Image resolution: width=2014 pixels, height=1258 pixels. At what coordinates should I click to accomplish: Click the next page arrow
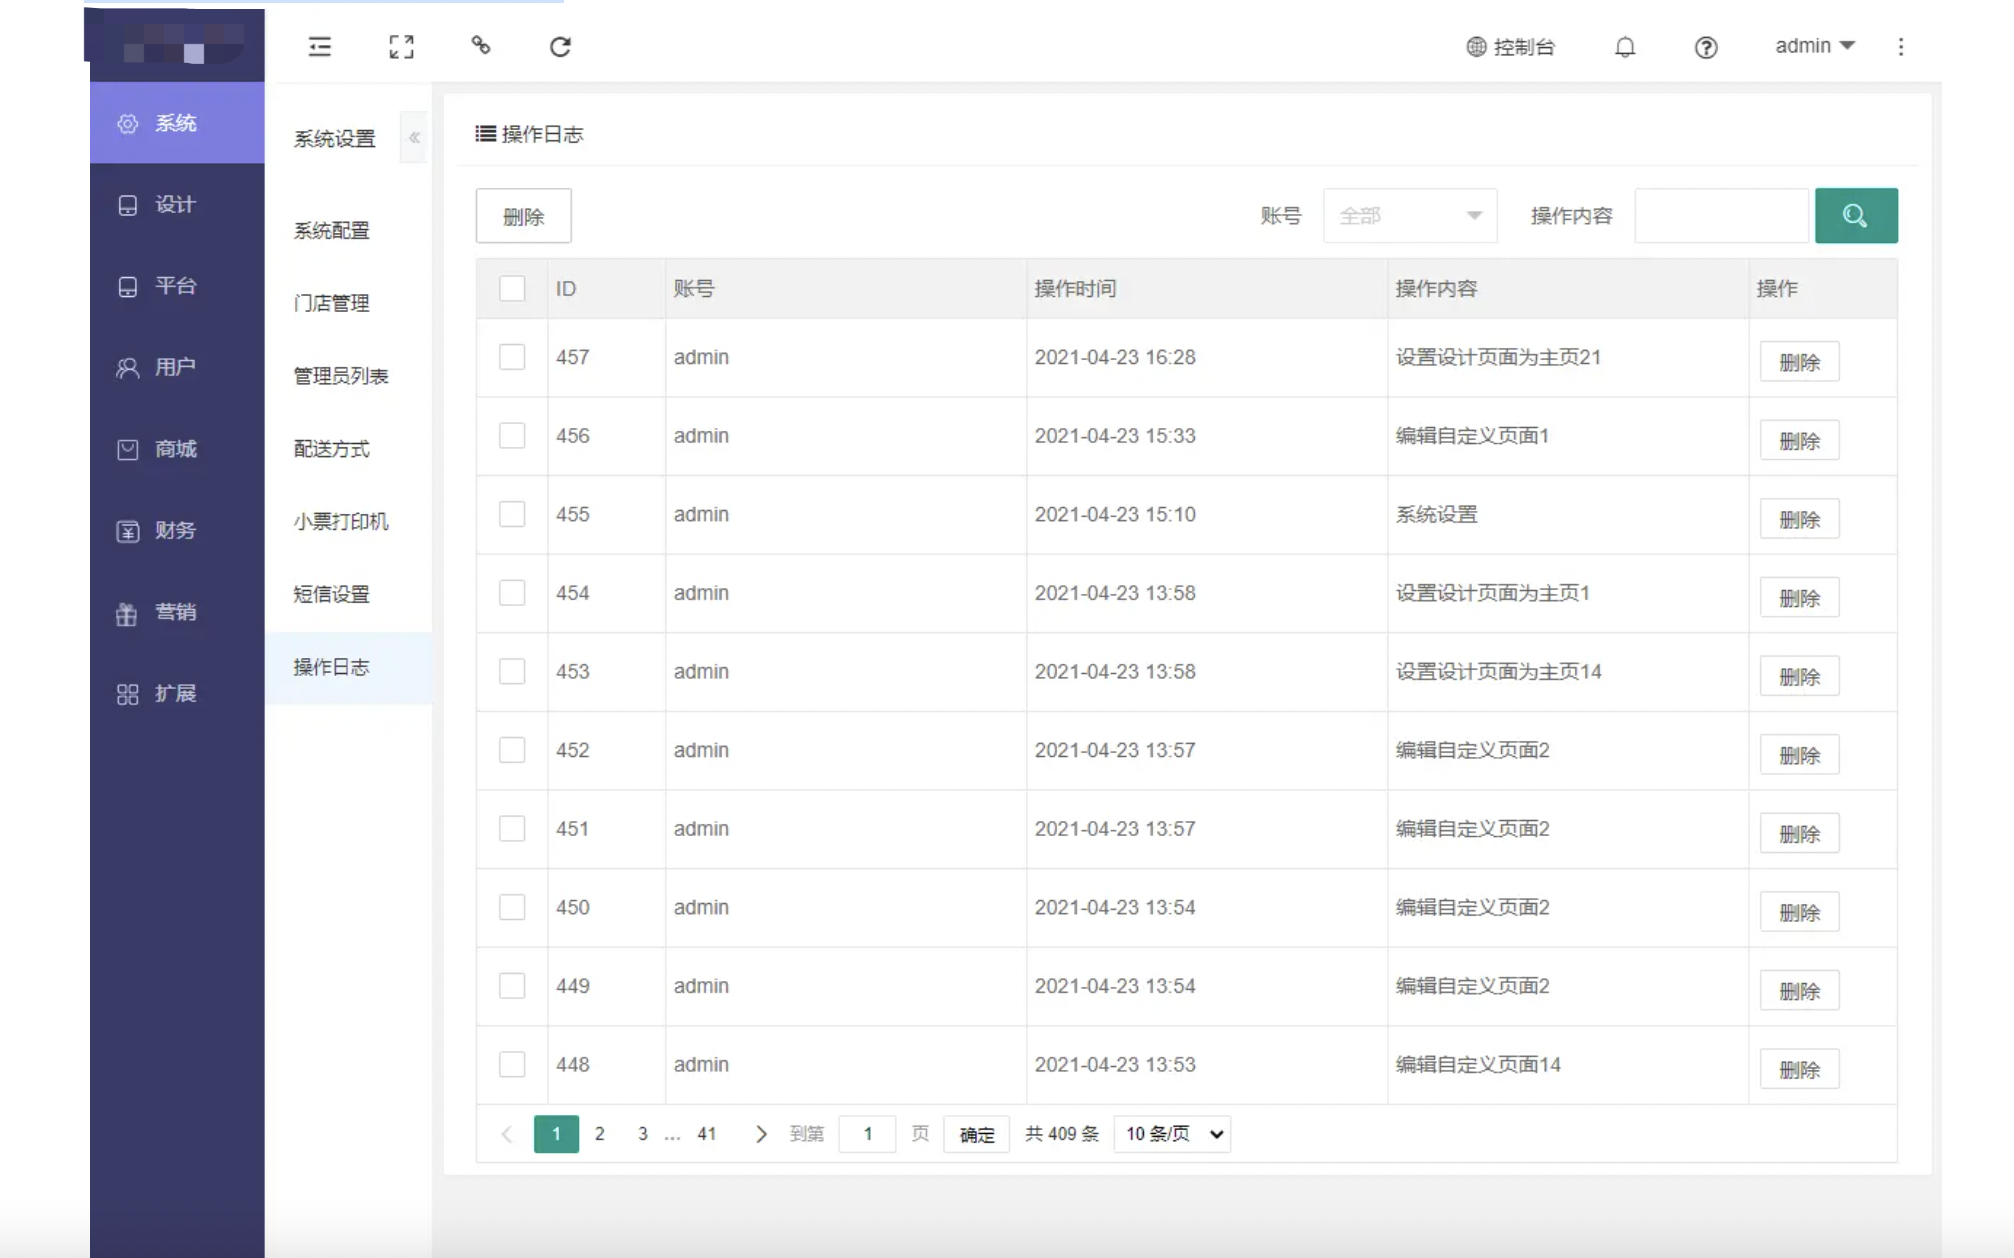(760, 1134)
